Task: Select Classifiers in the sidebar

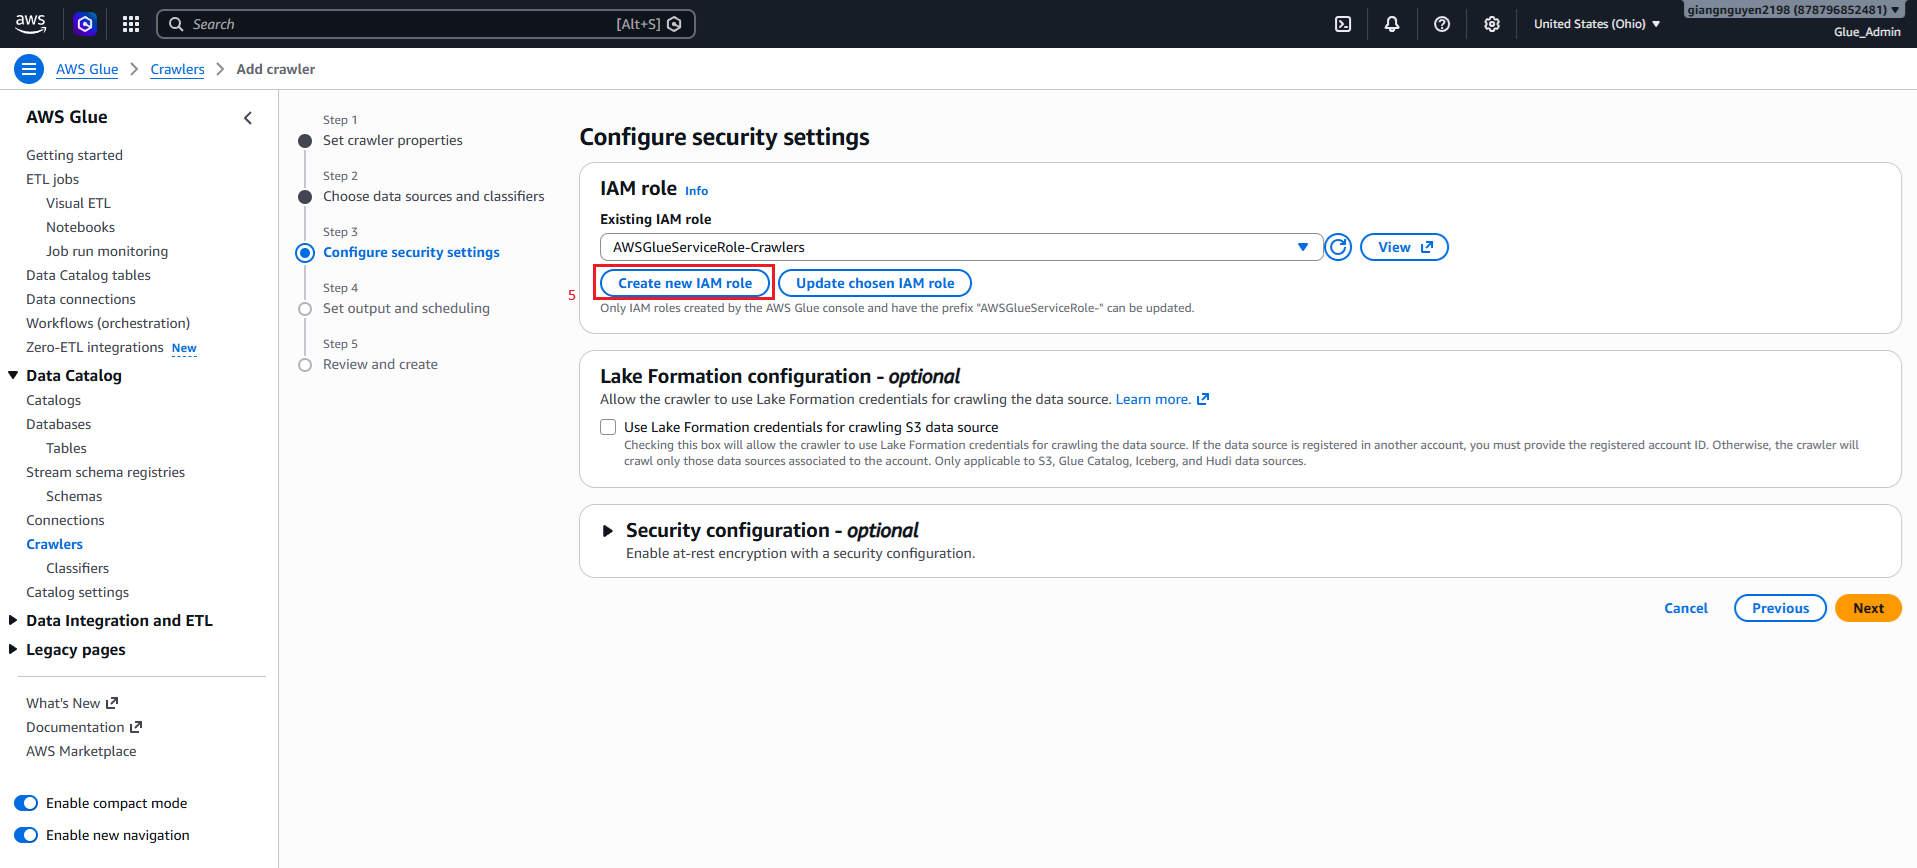Action: 77,568
